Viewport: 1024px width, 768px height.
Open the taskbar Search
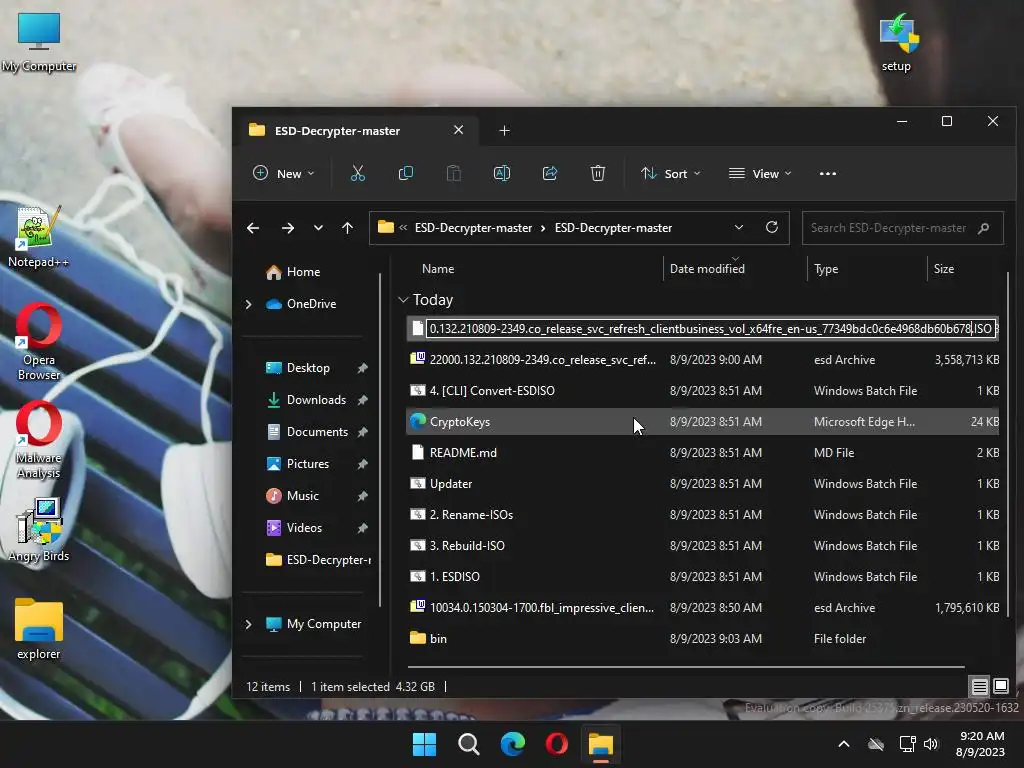[468, 744]
